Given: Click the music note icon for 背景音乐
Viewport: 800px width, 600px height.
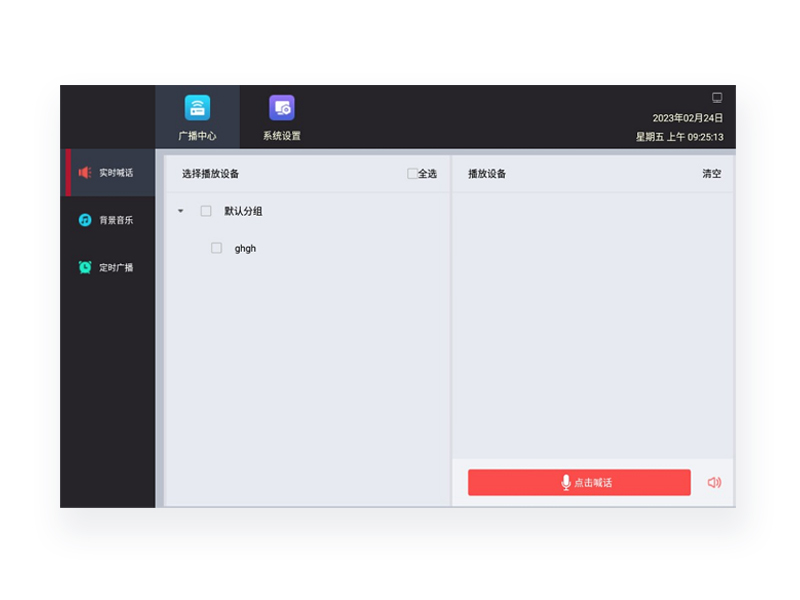Looking at the screenshot, I should coord(85,220).
